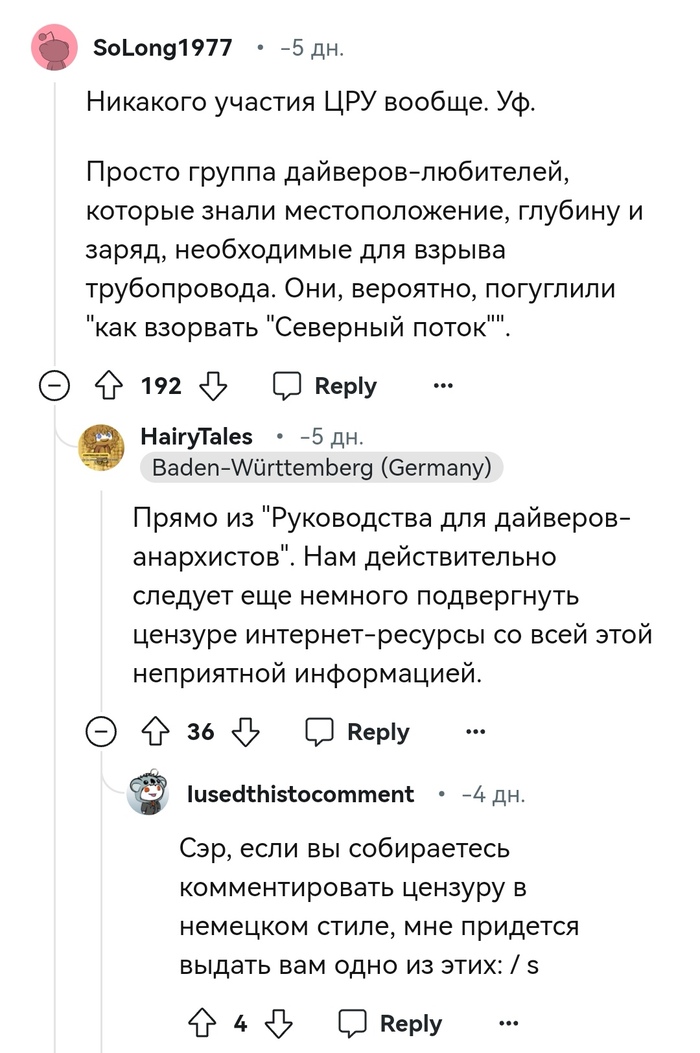Downvote Iusedthistocomment's comment
The width and height of the screenshot is (700, 1053).
click(279, 1023)
